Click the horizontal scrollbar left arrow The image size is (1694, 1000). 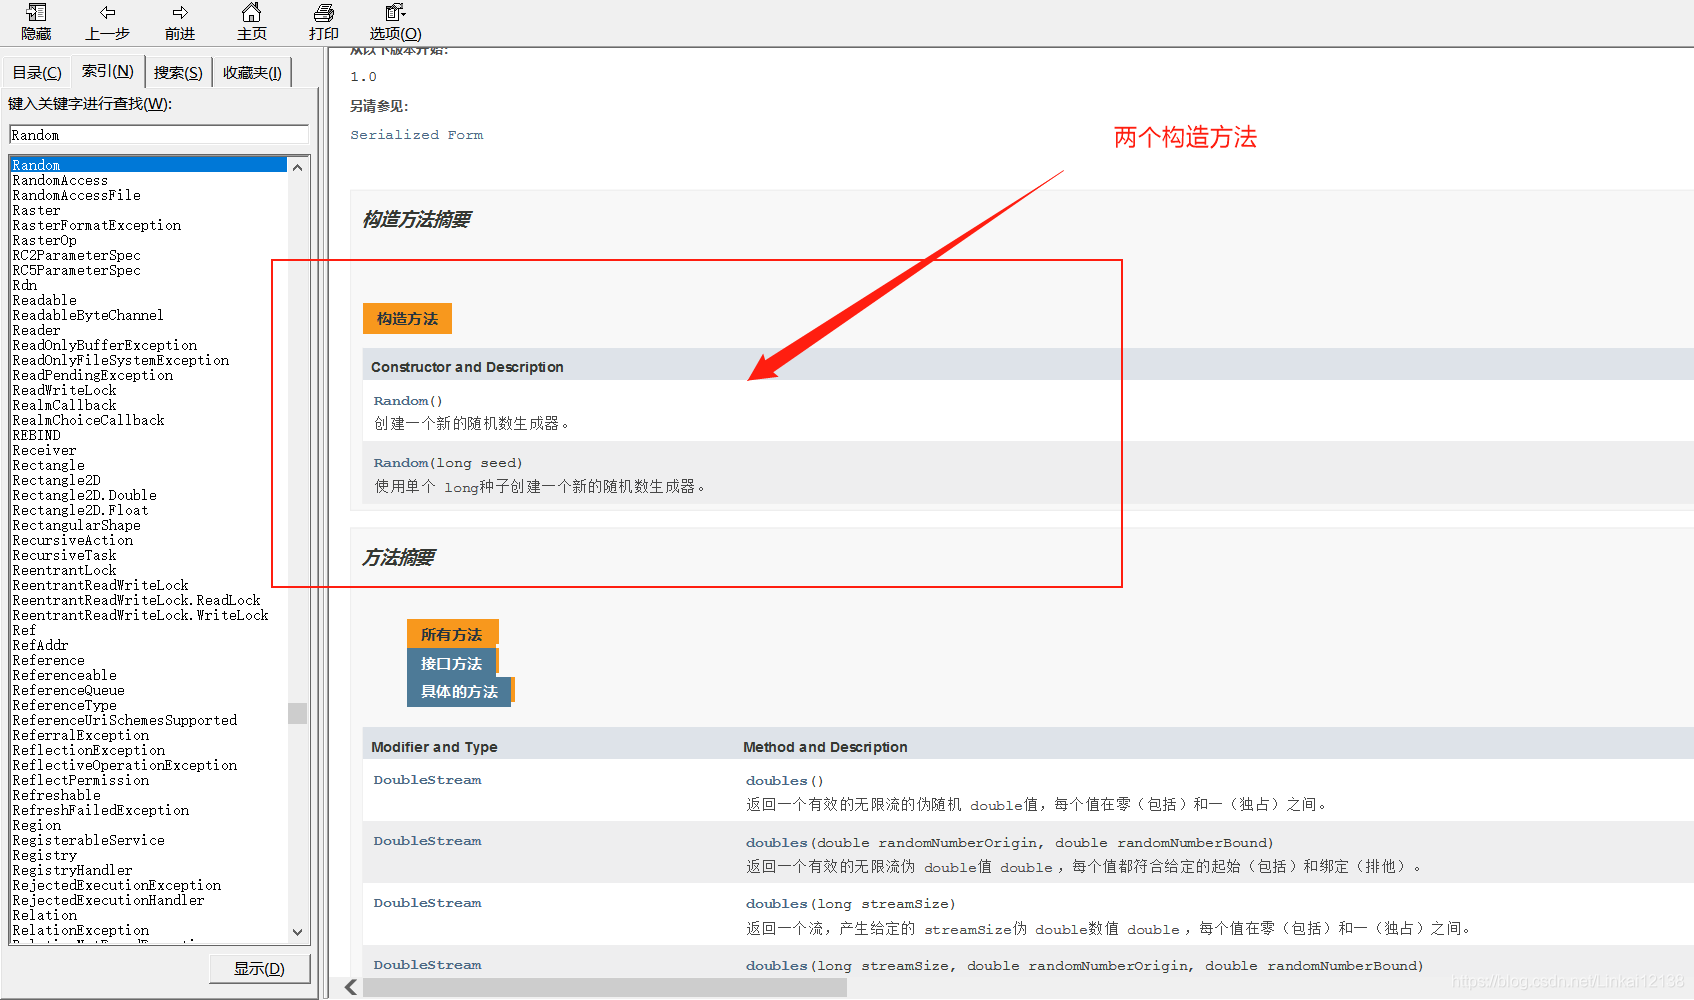coord(351,988)
